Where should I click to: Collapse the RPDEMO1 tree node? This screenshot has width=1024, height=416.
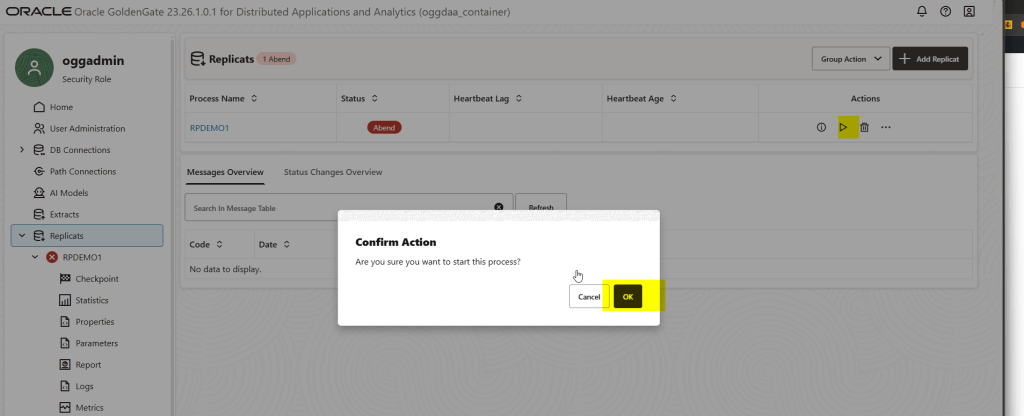coord(35,257)
